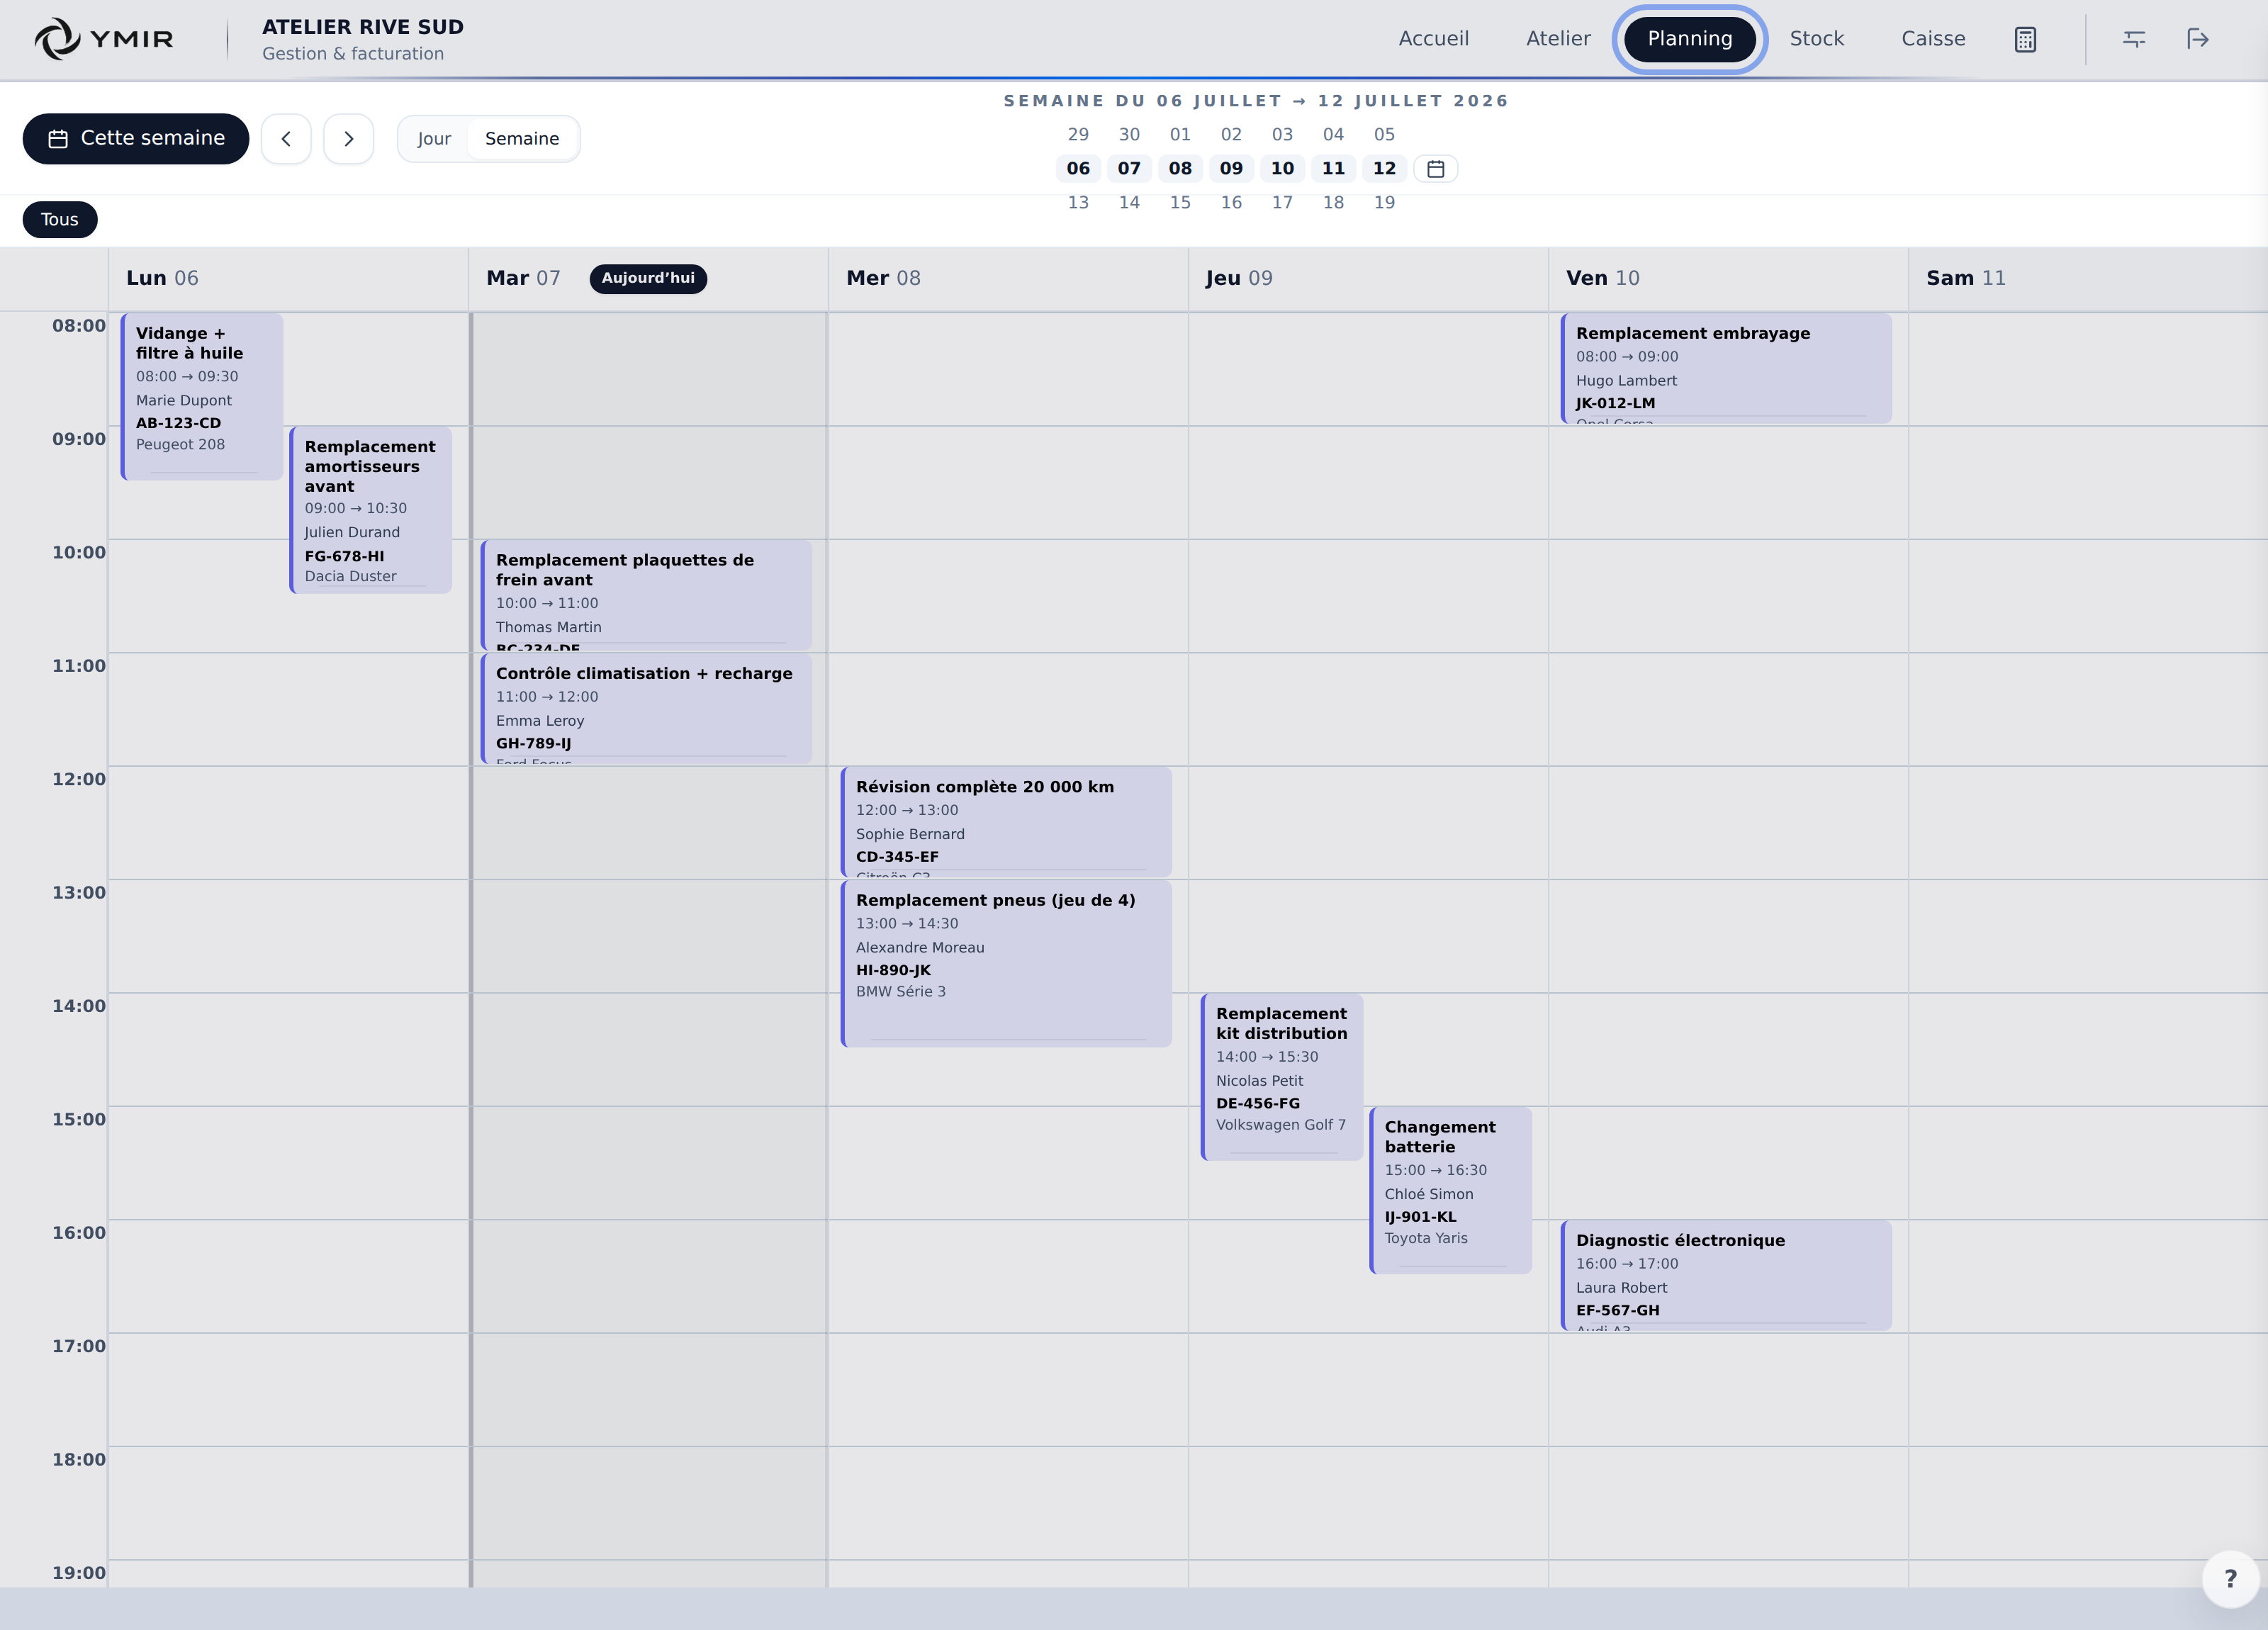Click the Aujourd'hui badge
The height and width of the screenshot is (1630, 2268).
[x=648, y=279]
